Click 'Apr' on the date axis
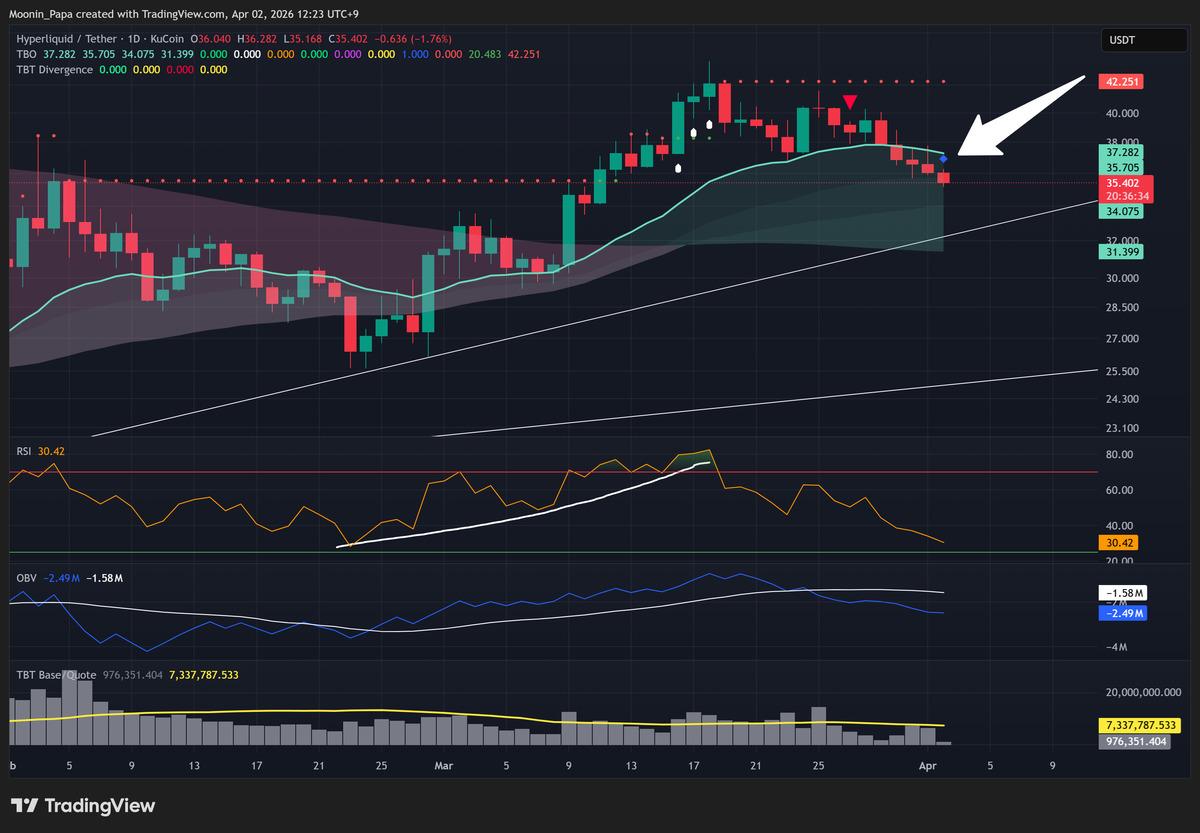This screenshot has width=1200, height=833. 927,767
